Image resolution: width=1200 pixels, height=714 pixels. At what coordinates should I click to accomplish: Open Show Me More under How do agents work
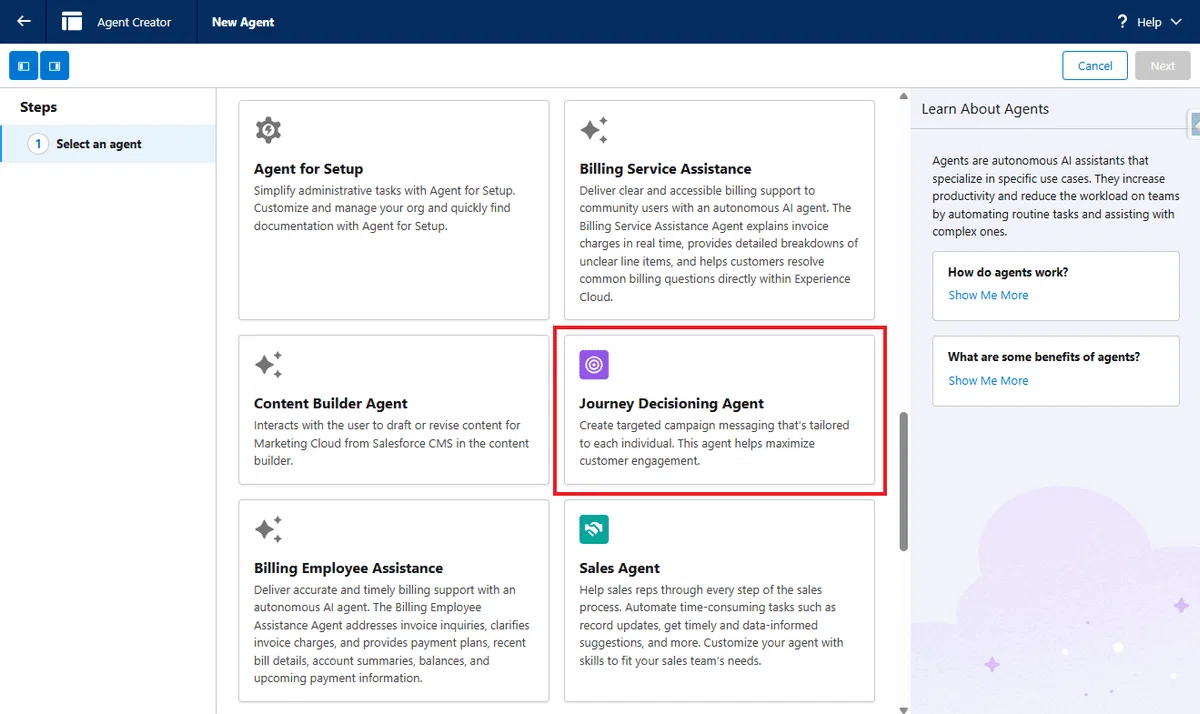[x=988, y=295]
